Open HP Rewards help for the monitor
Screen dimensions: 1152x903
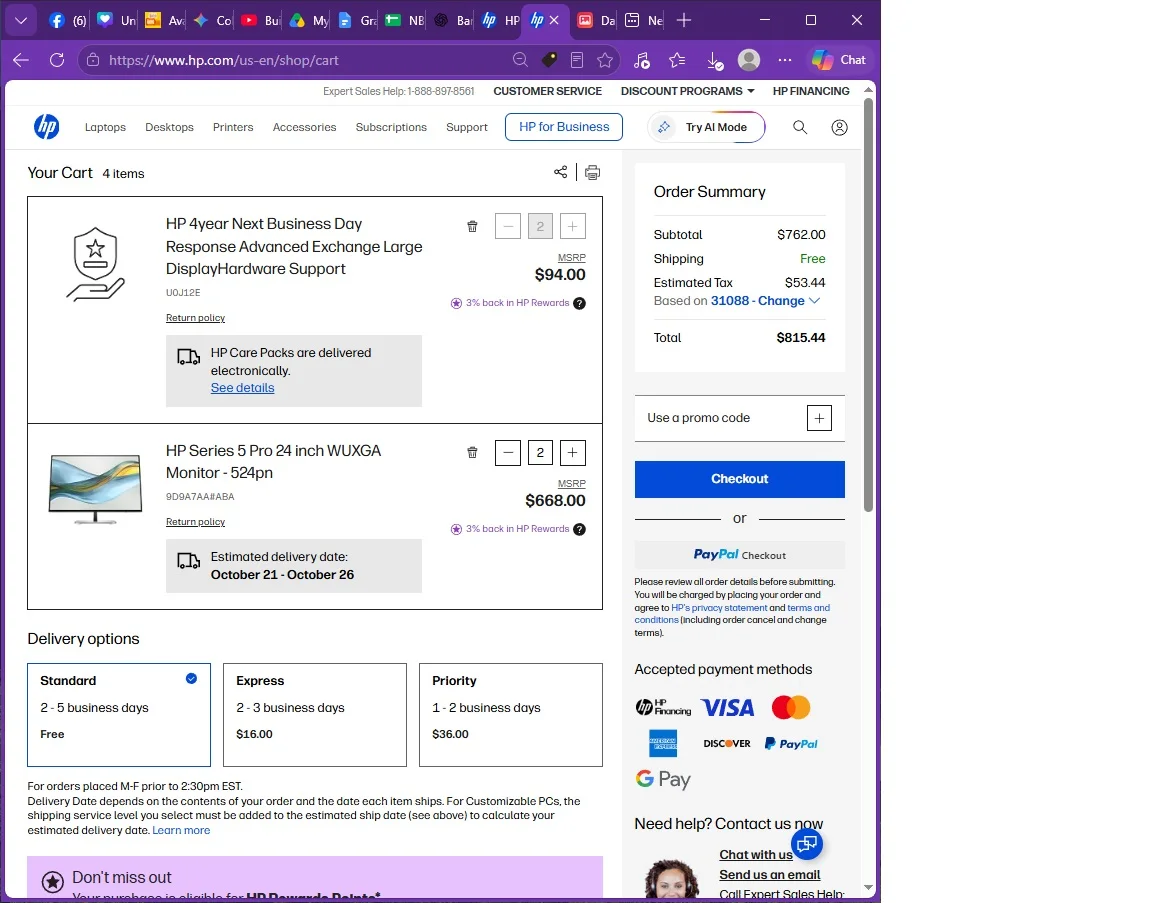click(580, 529)
